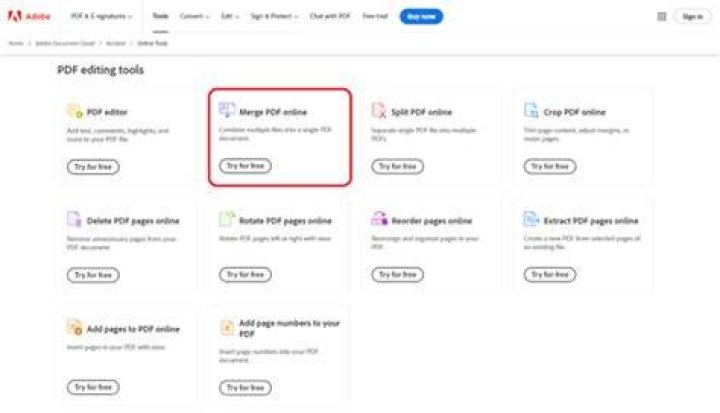The image size is (720, 413).
Task: Select the Reorder pages online icon
Action: tap(379, 219)
